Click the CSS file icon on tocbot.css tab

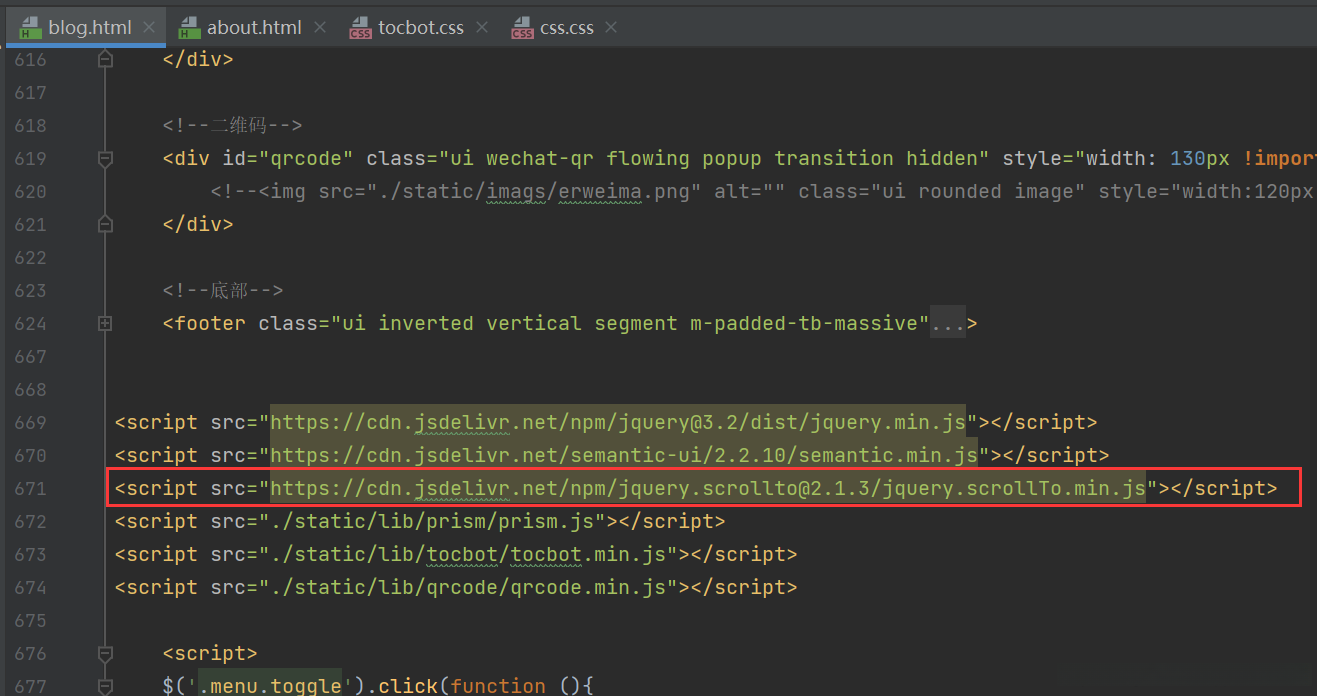pos(360,28)
